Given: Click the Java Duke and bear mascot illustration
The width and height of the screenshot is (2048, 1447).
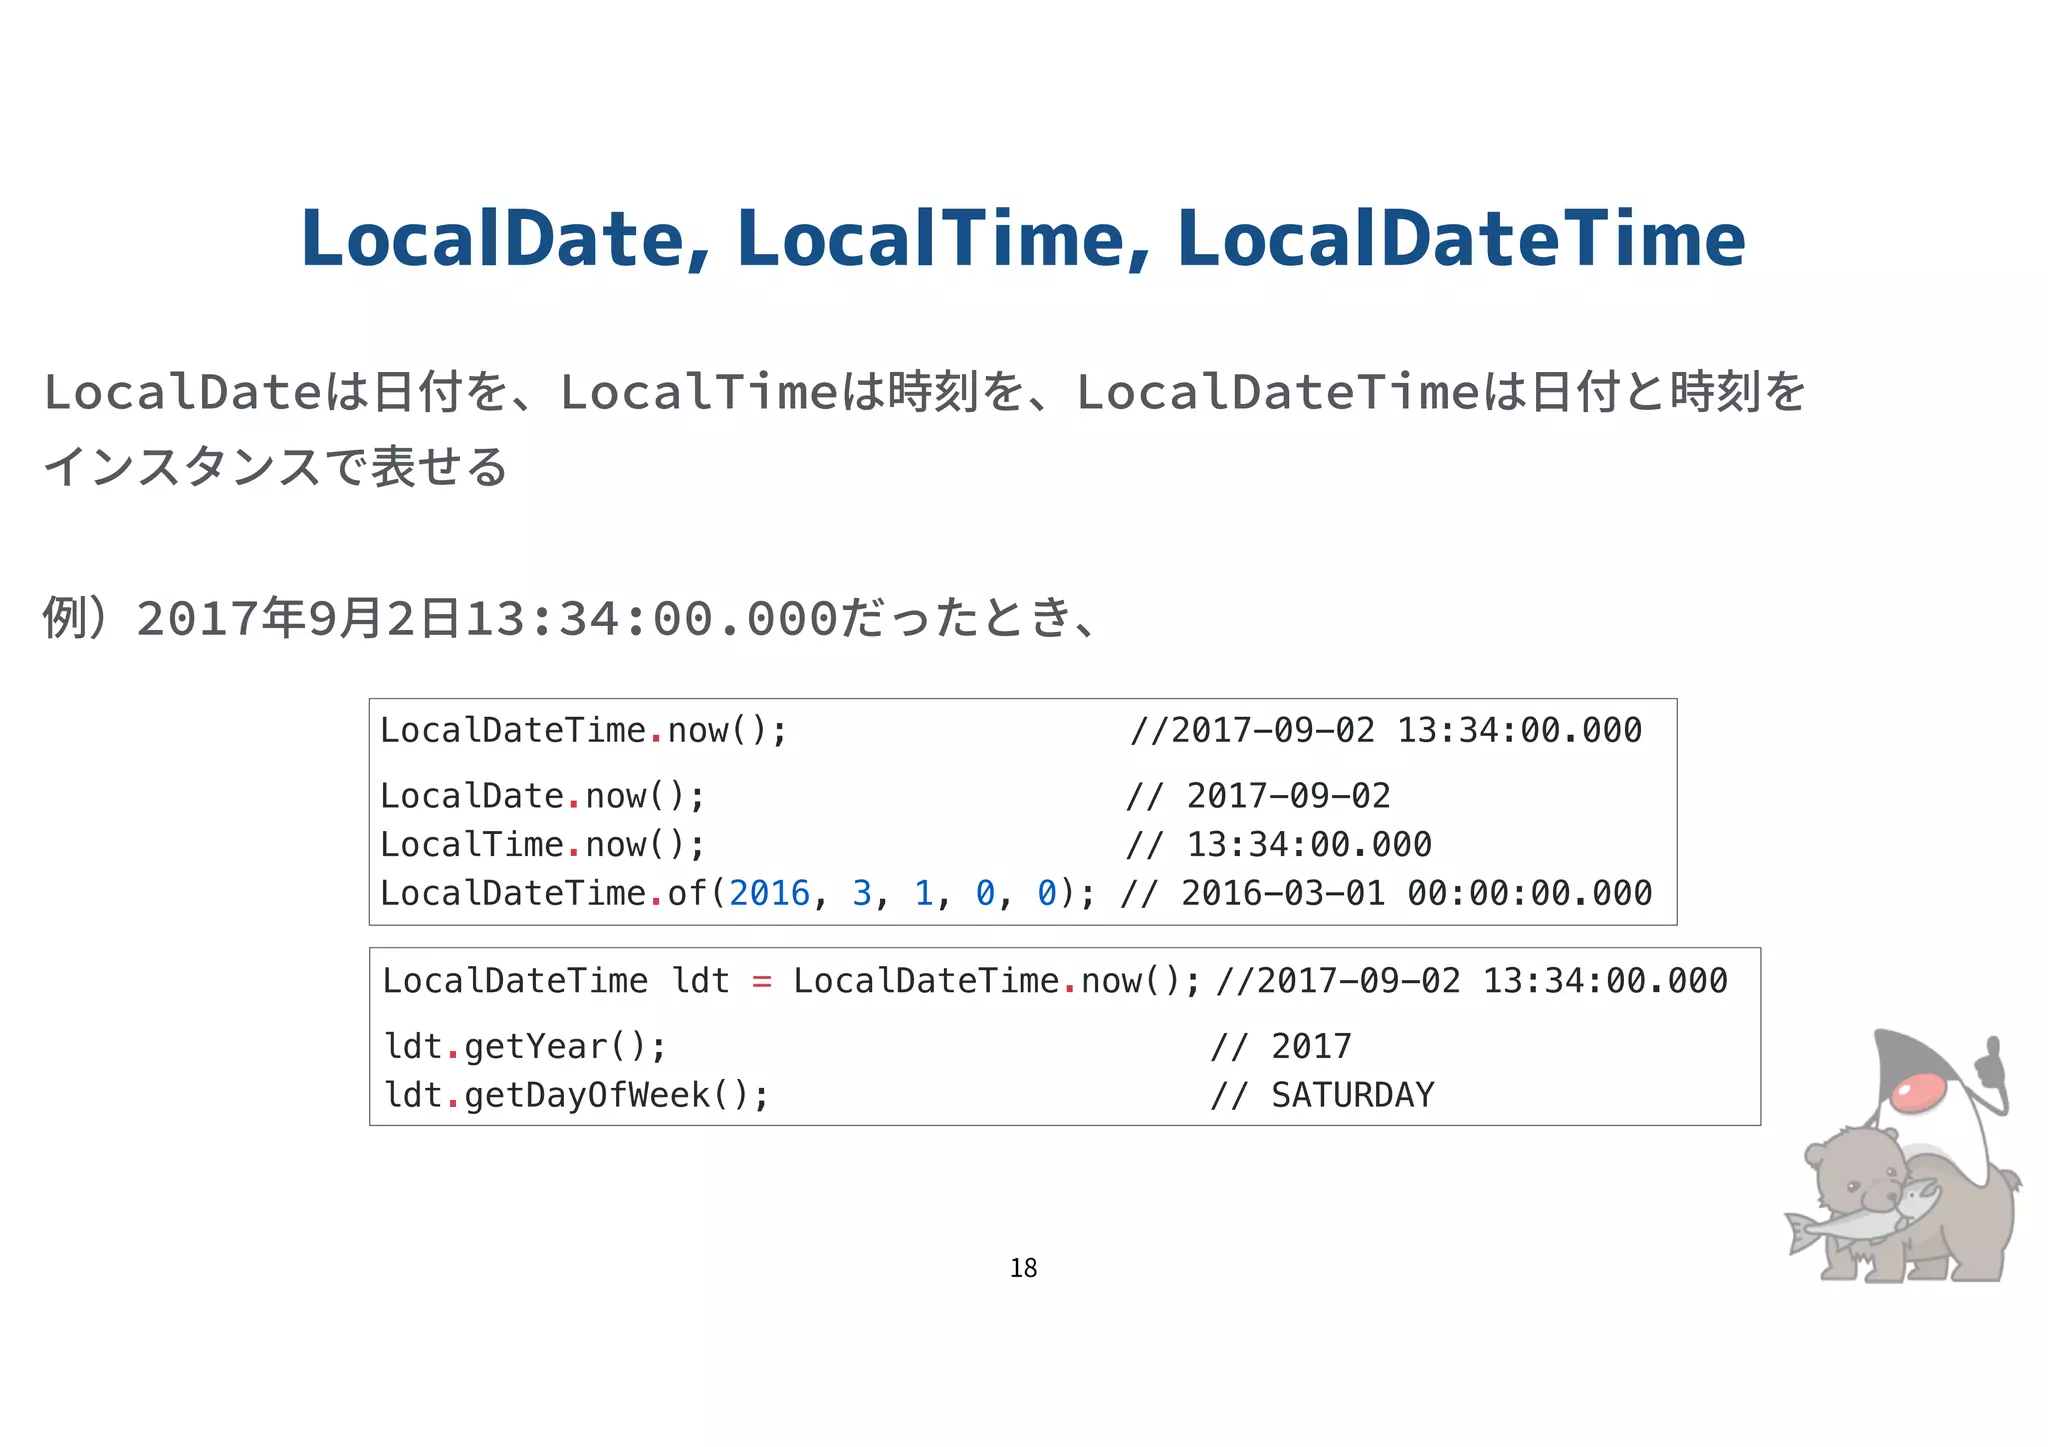Looking at the screenshot, I should [1904, 1156].
